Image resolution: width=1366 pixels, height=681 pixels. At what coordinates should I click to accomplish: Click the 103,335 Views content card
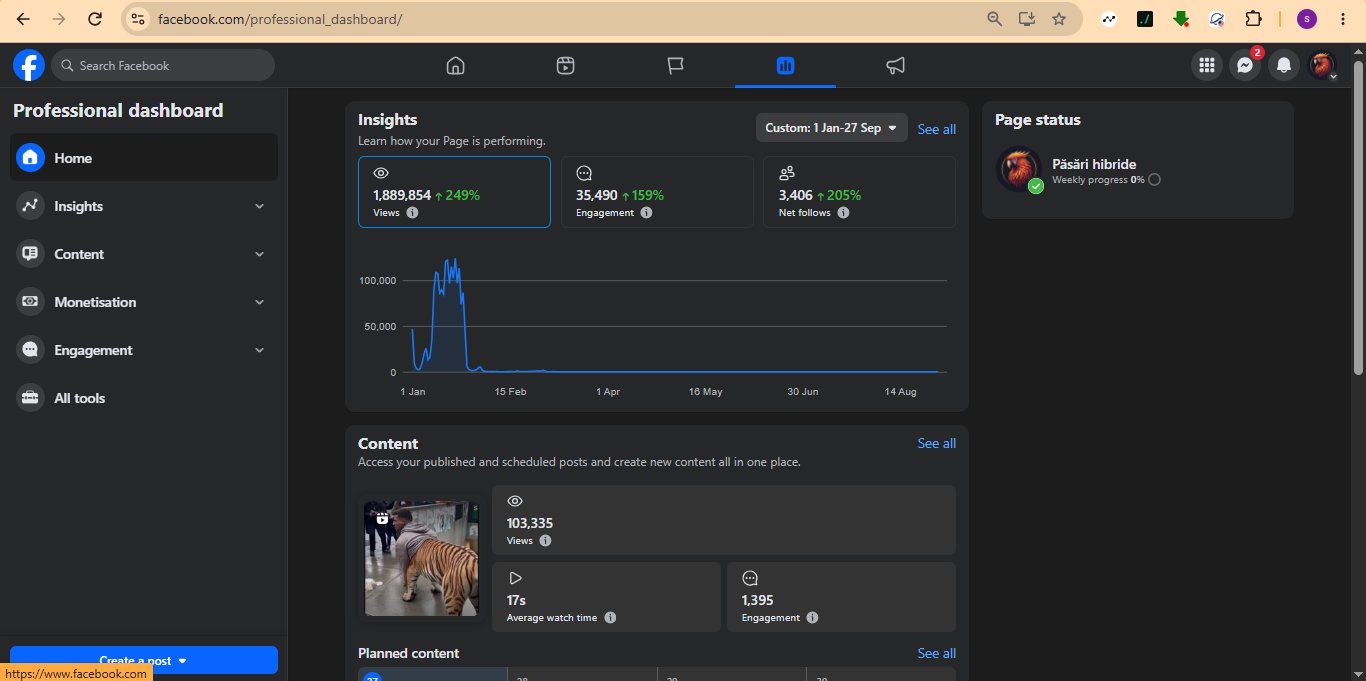pos(723,520)
